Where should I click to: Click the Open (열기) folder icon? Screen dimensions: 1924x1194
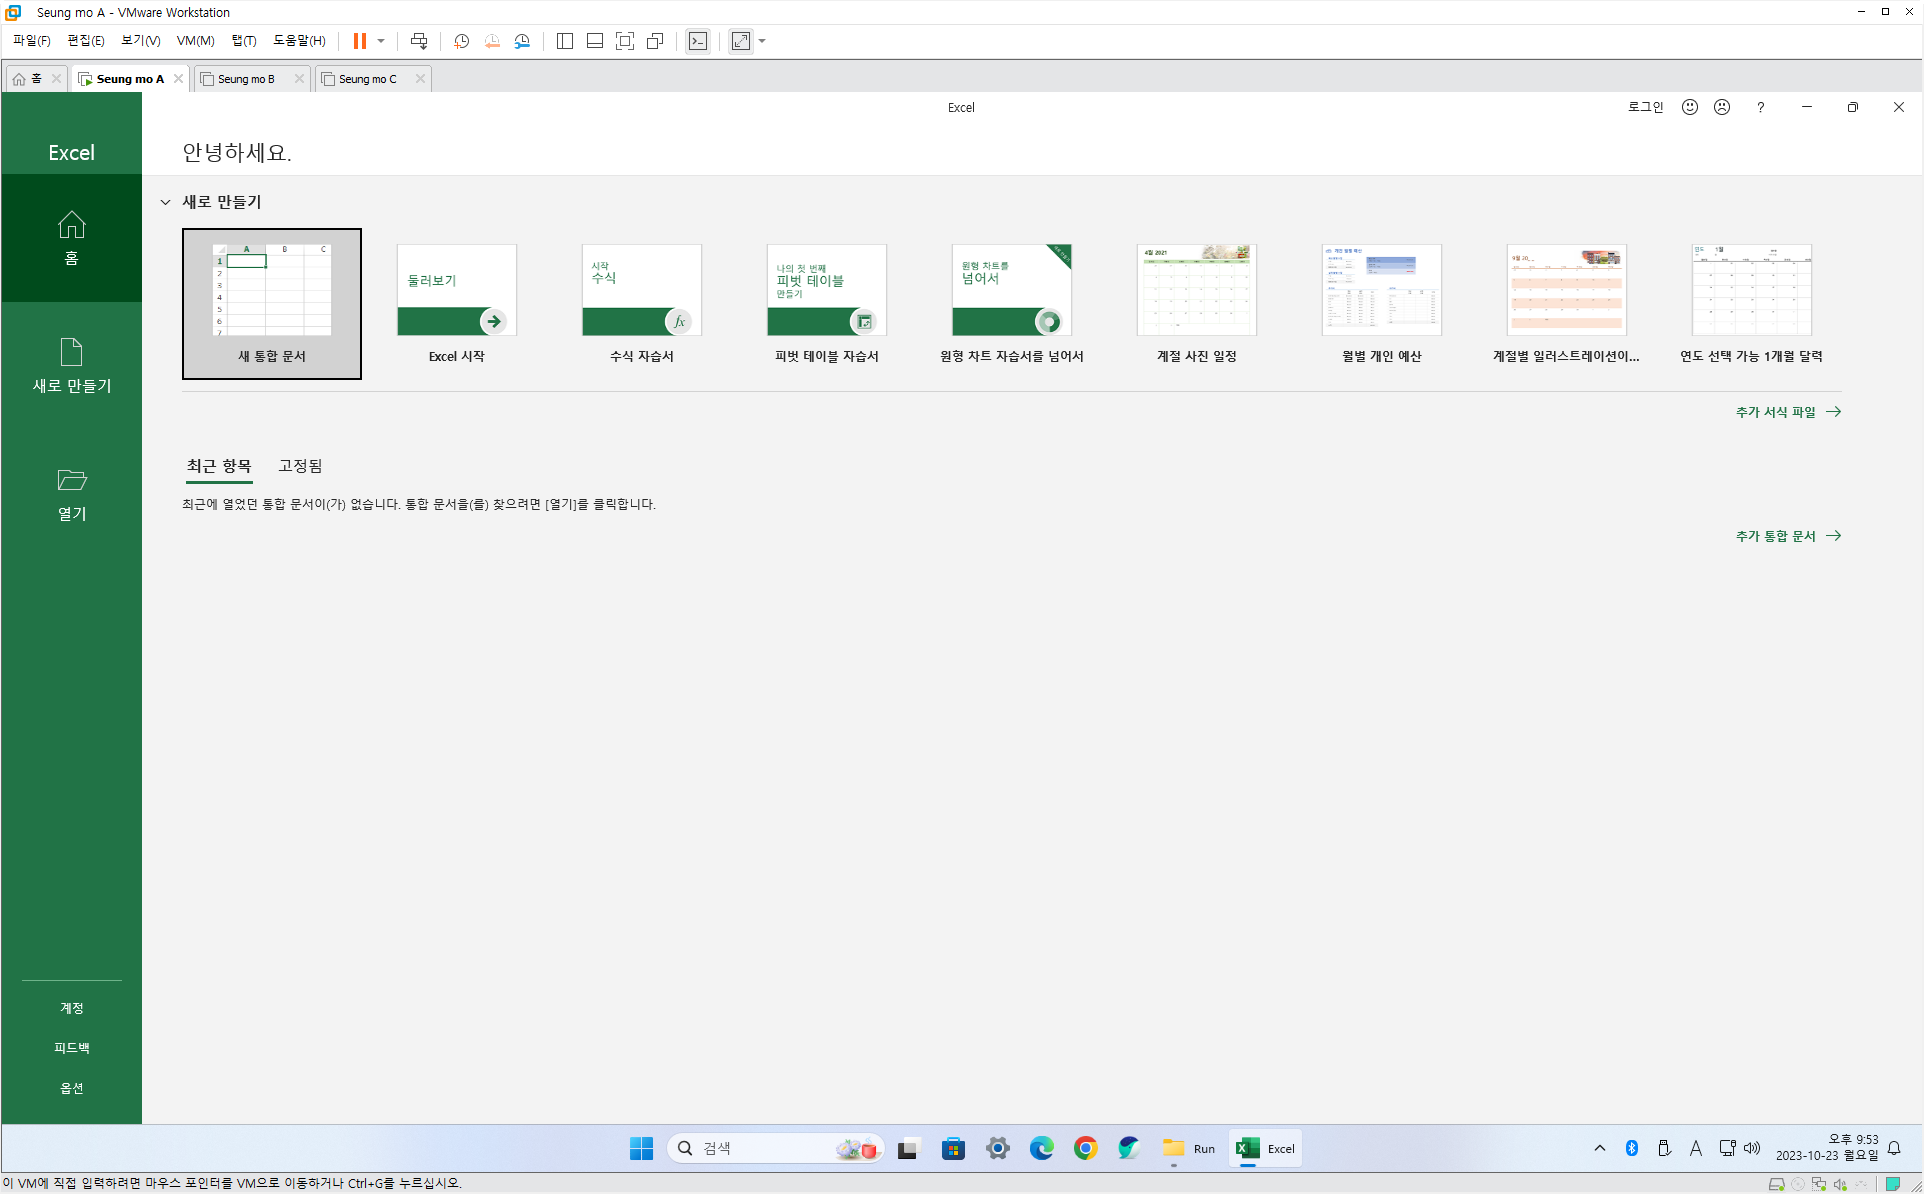point(71,481)
